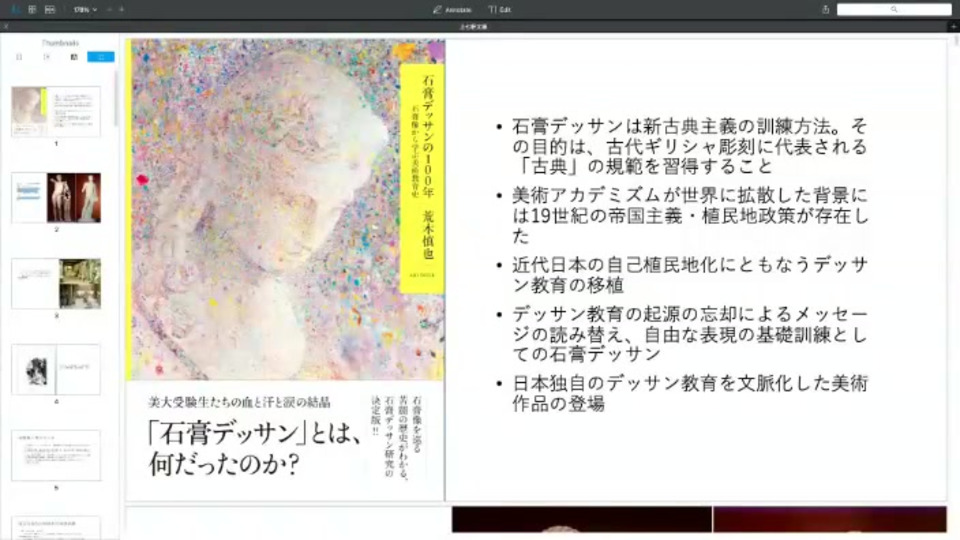Select the open document tab title

(x=473, y=26)
